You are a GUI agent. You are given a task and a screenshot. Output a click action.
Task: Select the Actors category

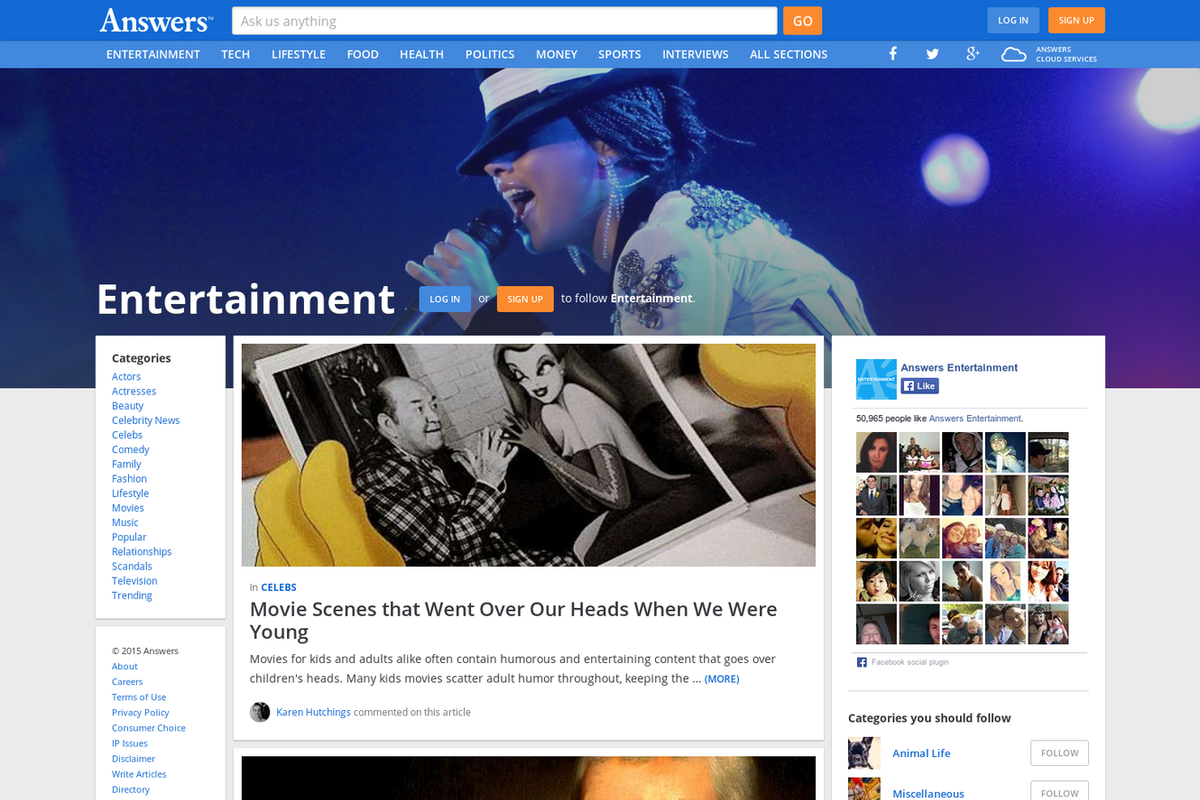tap(126, 377)
